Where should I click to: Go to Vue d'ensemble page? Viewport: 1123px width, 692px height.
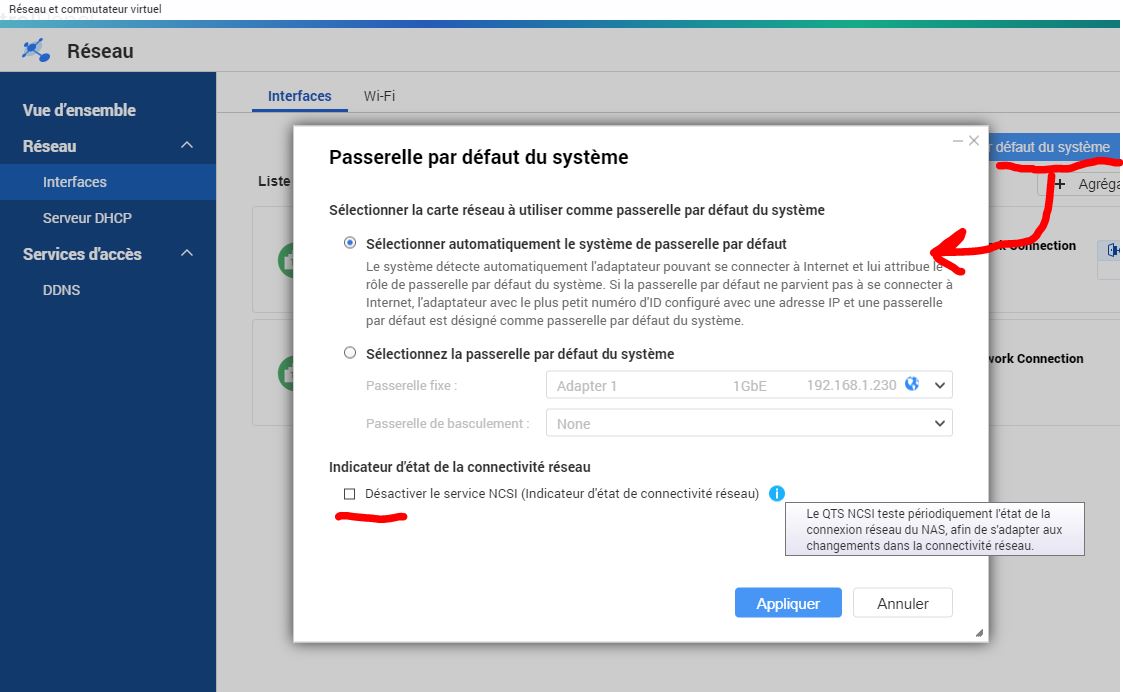point(79,110)
